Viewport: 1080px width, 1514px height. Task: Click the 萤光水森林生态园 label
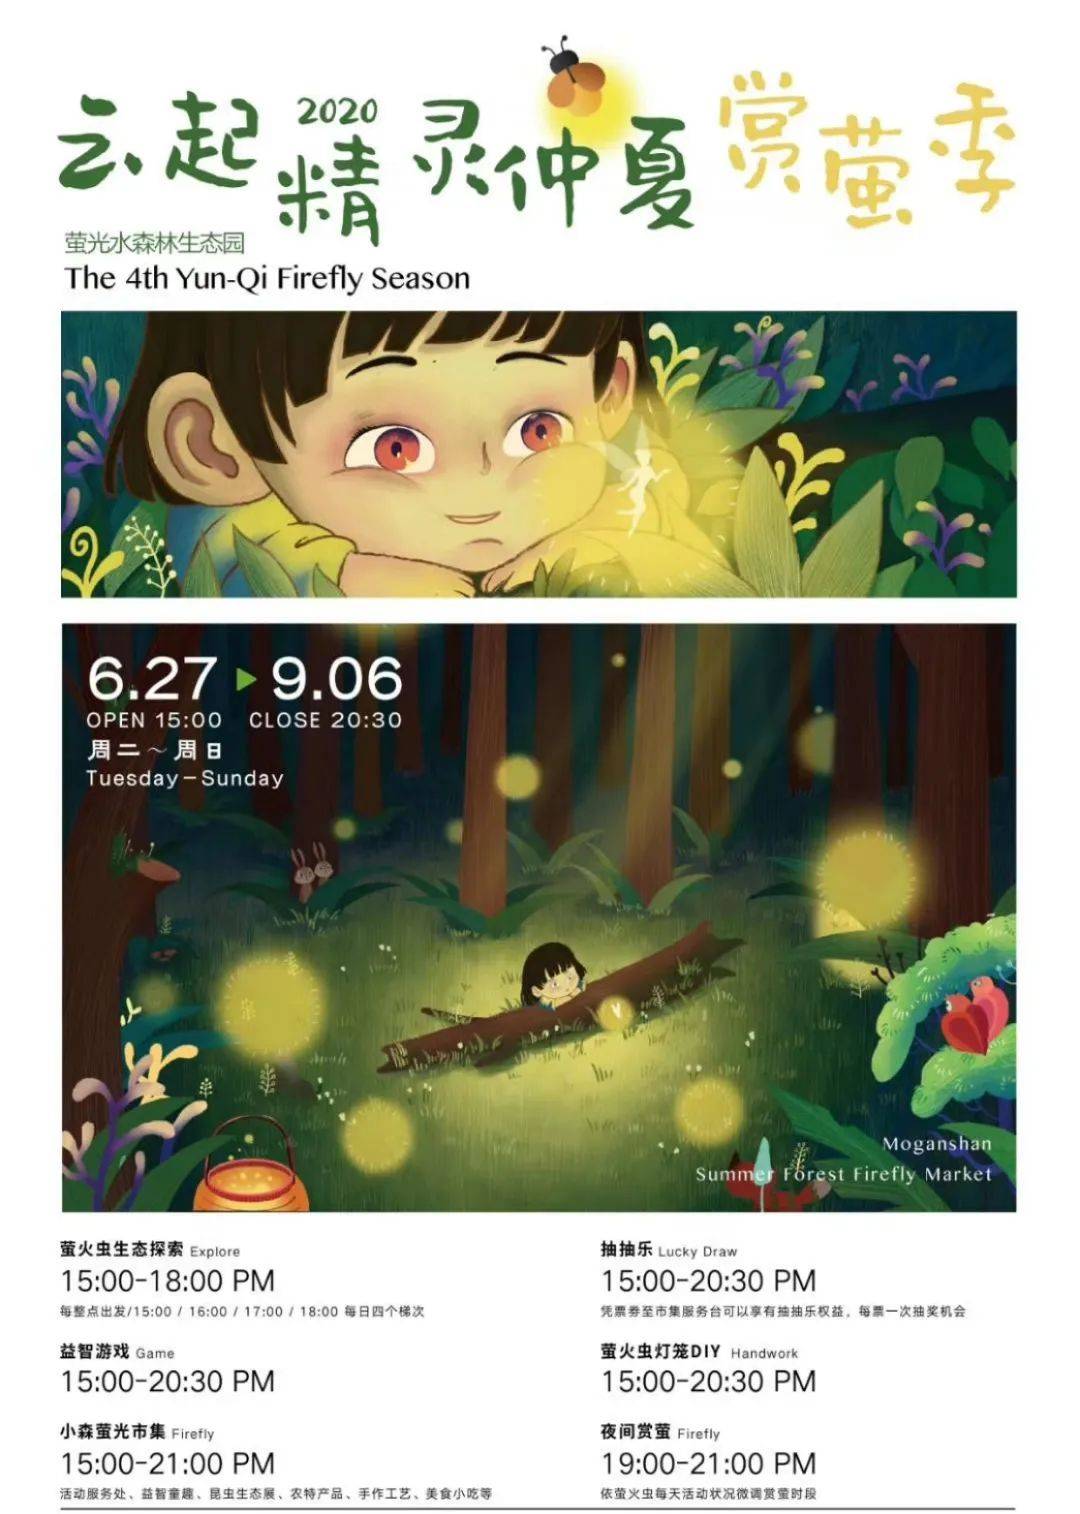[155, 242]
